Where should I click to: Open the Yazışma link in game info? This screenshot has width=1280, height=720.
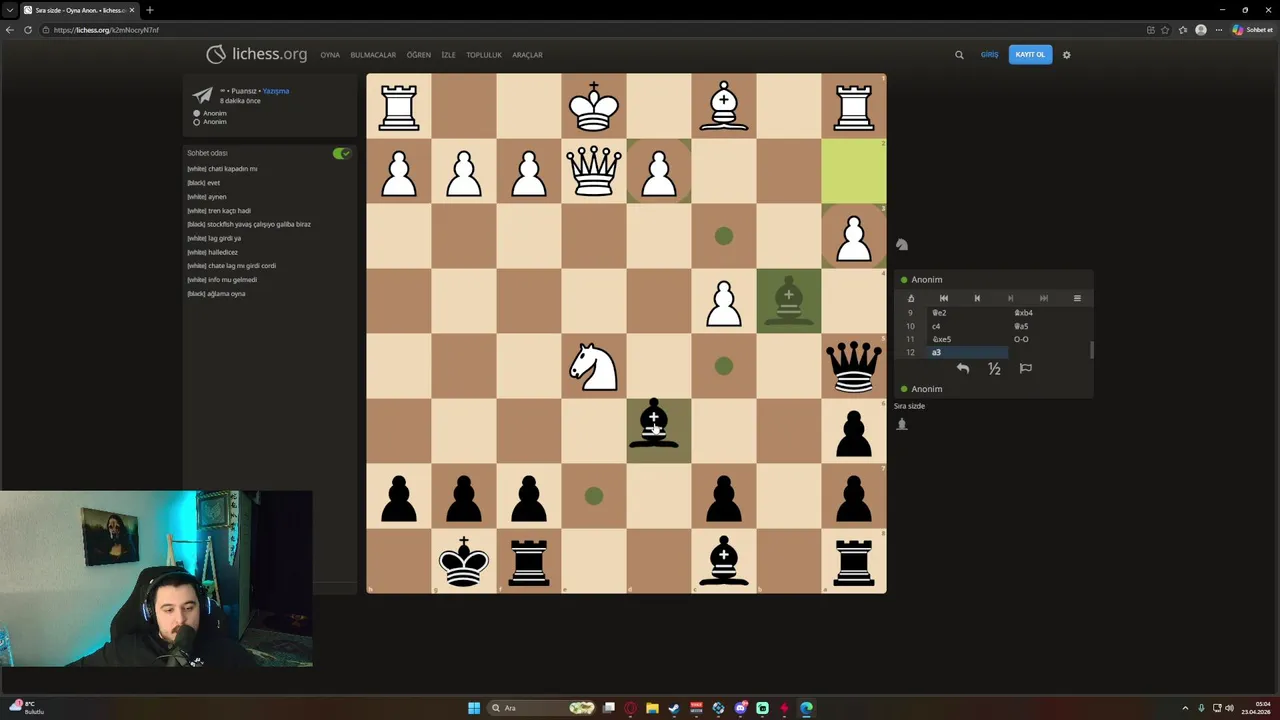pos(276,91)
